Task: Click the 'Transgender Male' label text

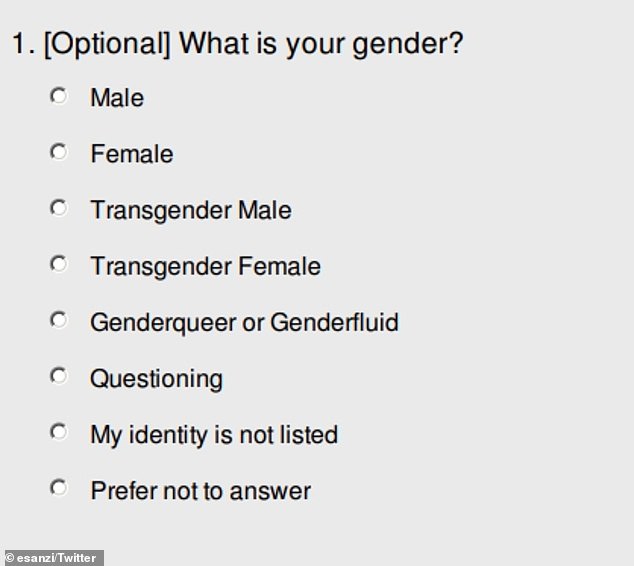Action: point(191,211)
